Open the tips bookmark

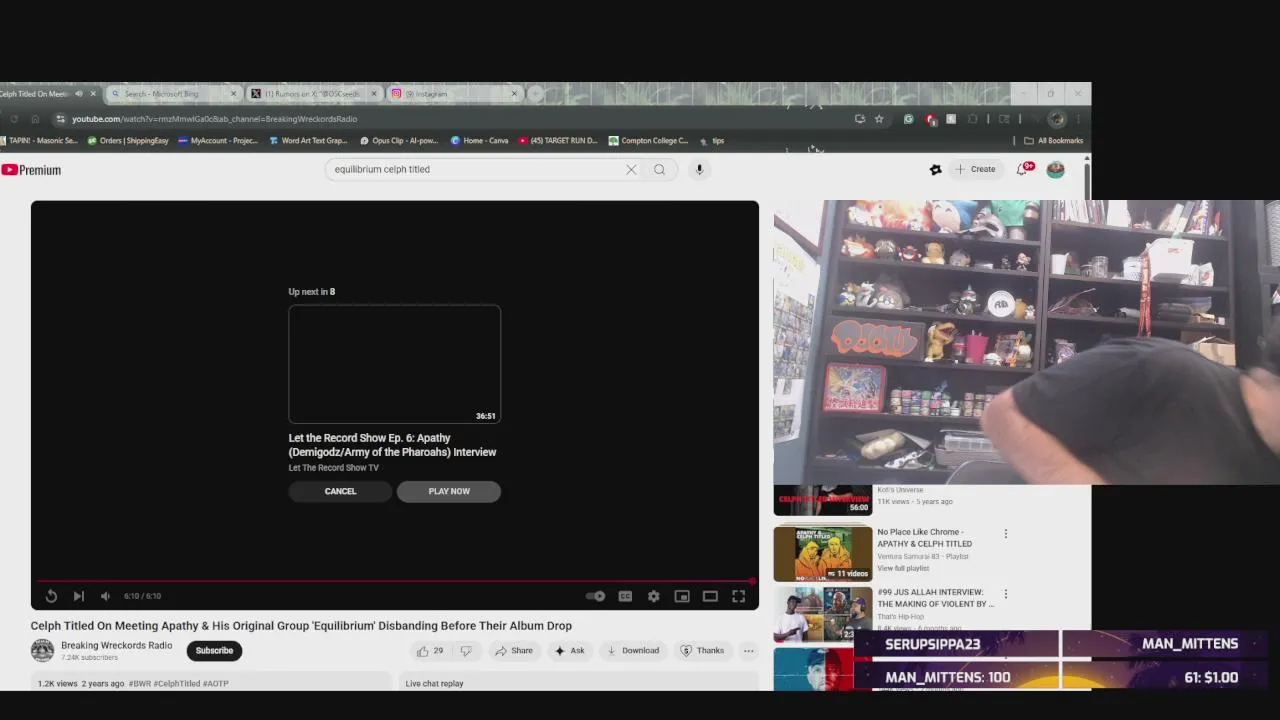coord(712,141)
